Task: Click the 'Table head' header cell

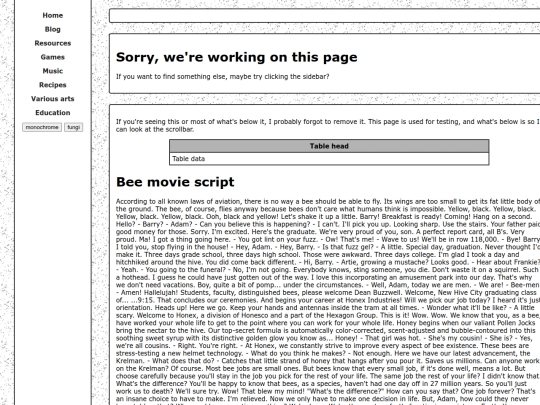Action: click(x=329, y=146)
